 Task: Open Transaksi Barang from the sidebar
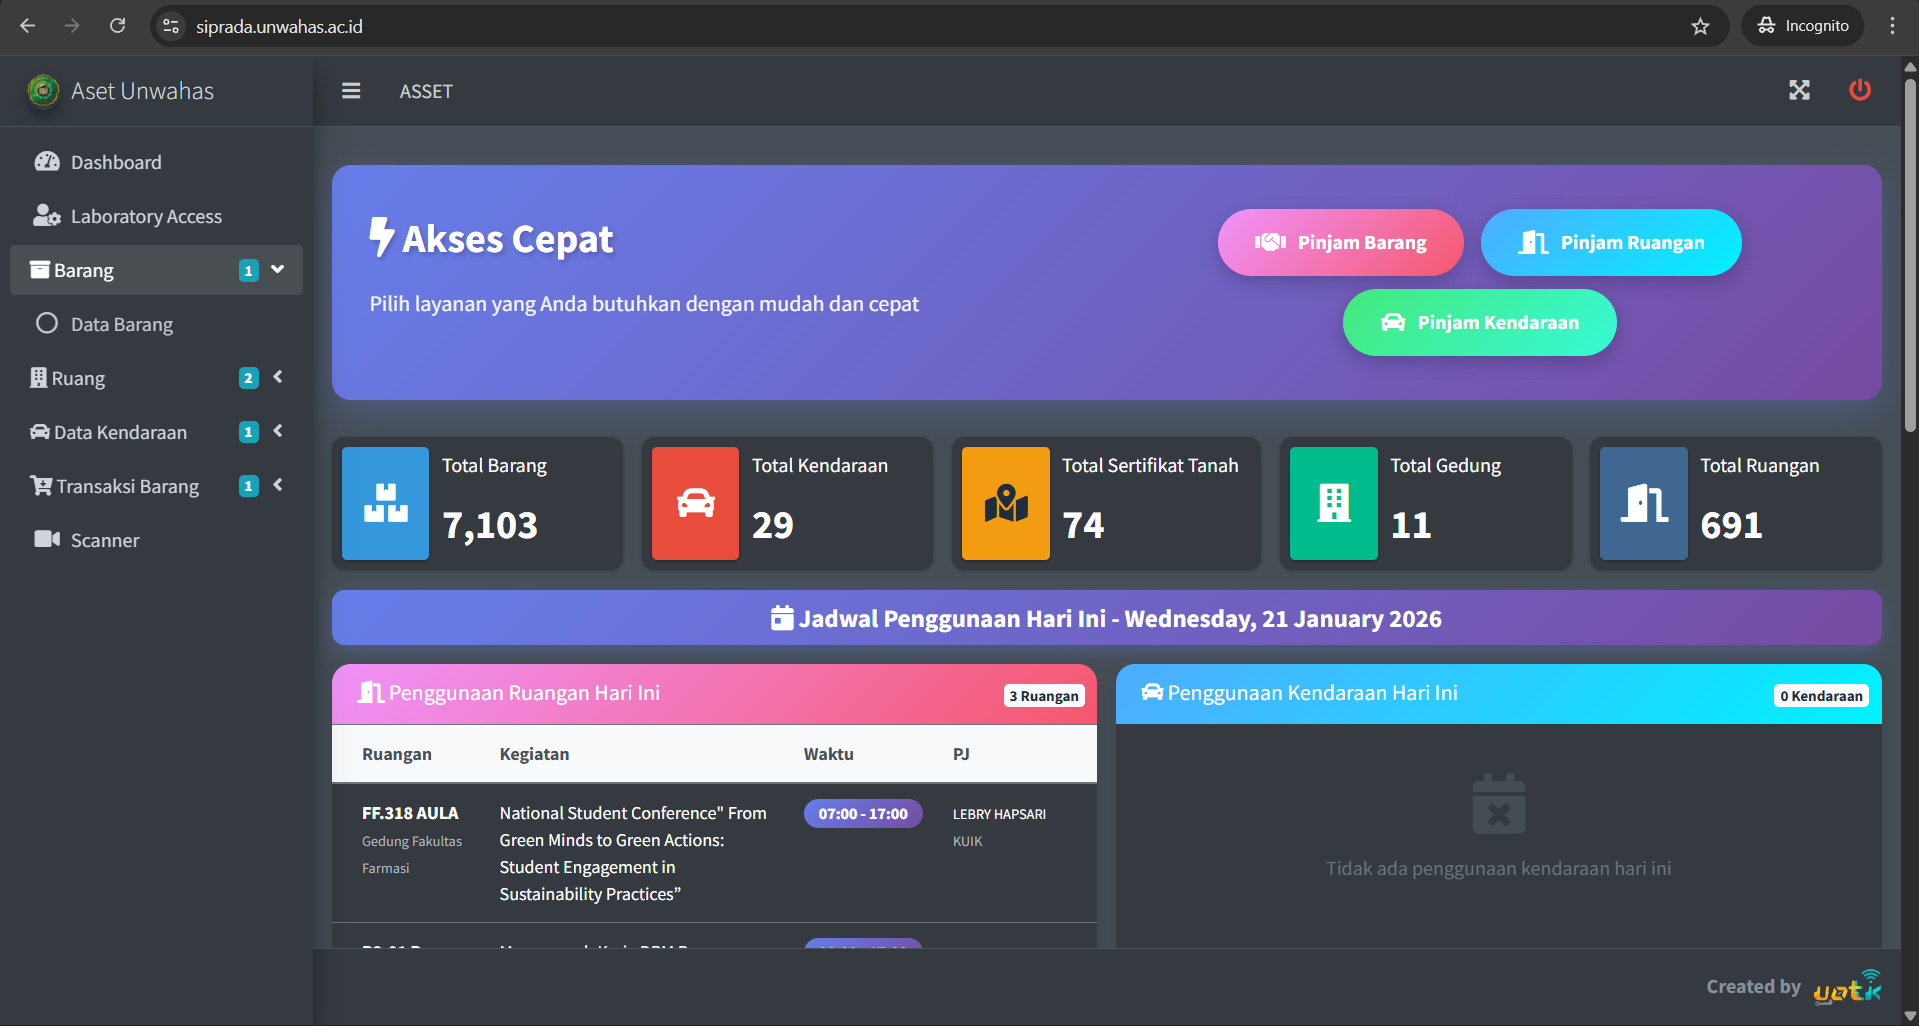tap(127, 486)
